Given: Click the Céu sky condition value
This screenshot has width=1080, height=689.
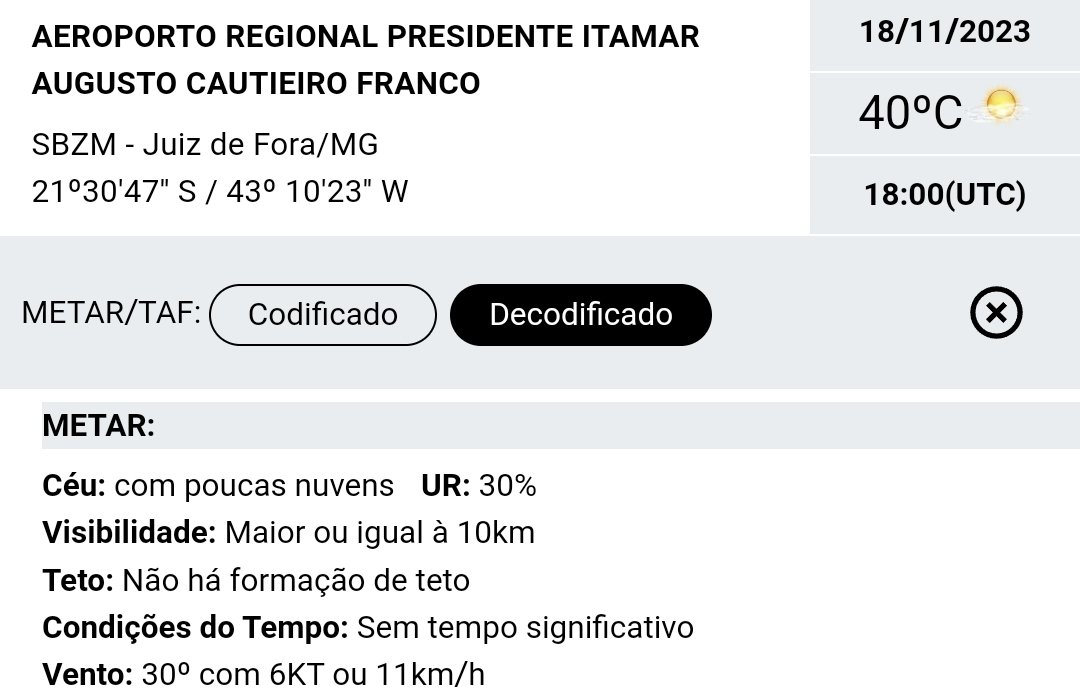Looking at the screenshot, I should click(253, 486).
